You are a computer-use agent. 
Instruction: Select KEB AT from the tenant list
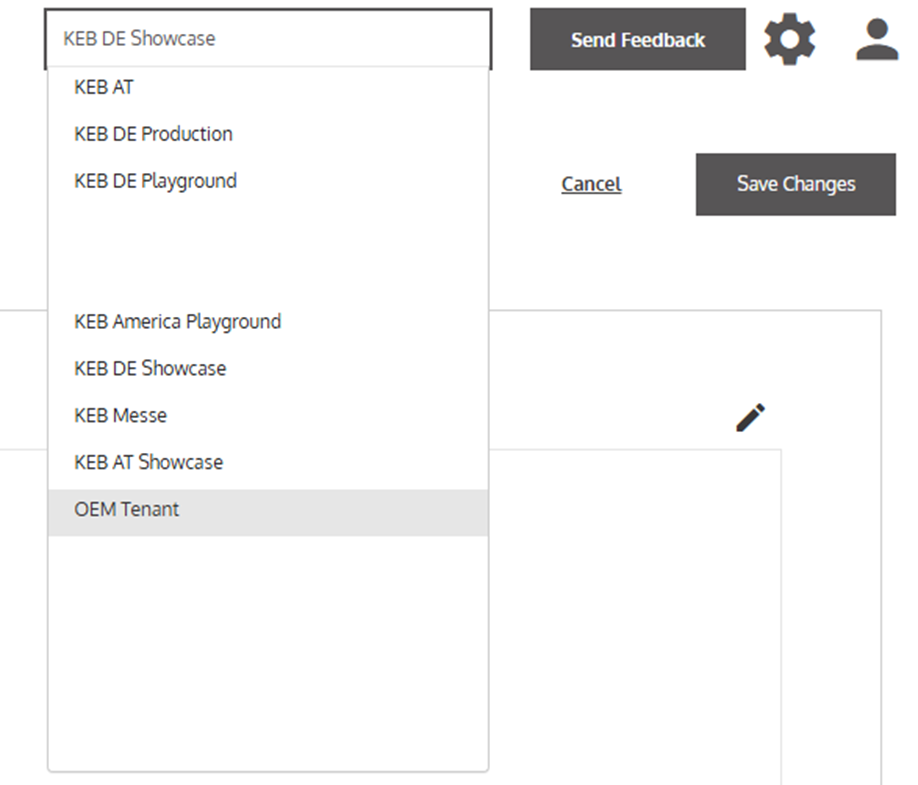pos(104,87)
